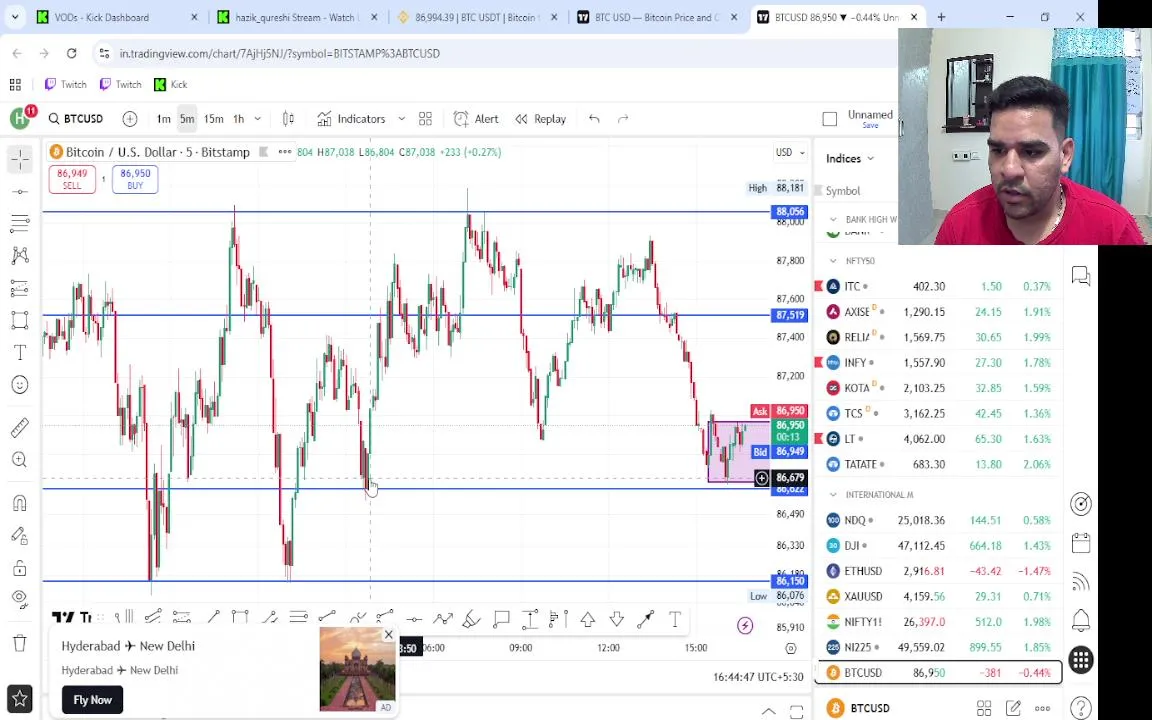This screenshot has height=720, width=1152.
Task: Select the Measure ruler tool
Action: pyautogui.click(x=20, y=428)
